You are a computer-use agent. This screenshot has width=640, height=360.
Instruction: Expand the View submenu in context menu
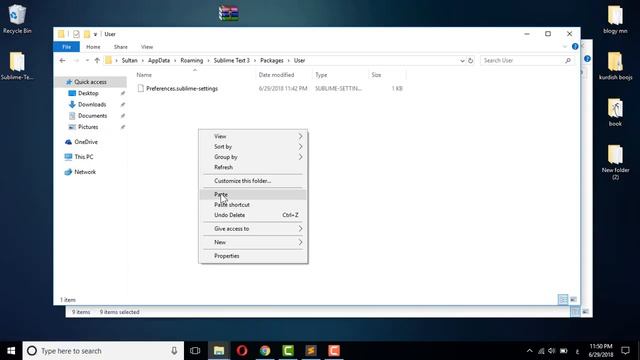point(253,136)
